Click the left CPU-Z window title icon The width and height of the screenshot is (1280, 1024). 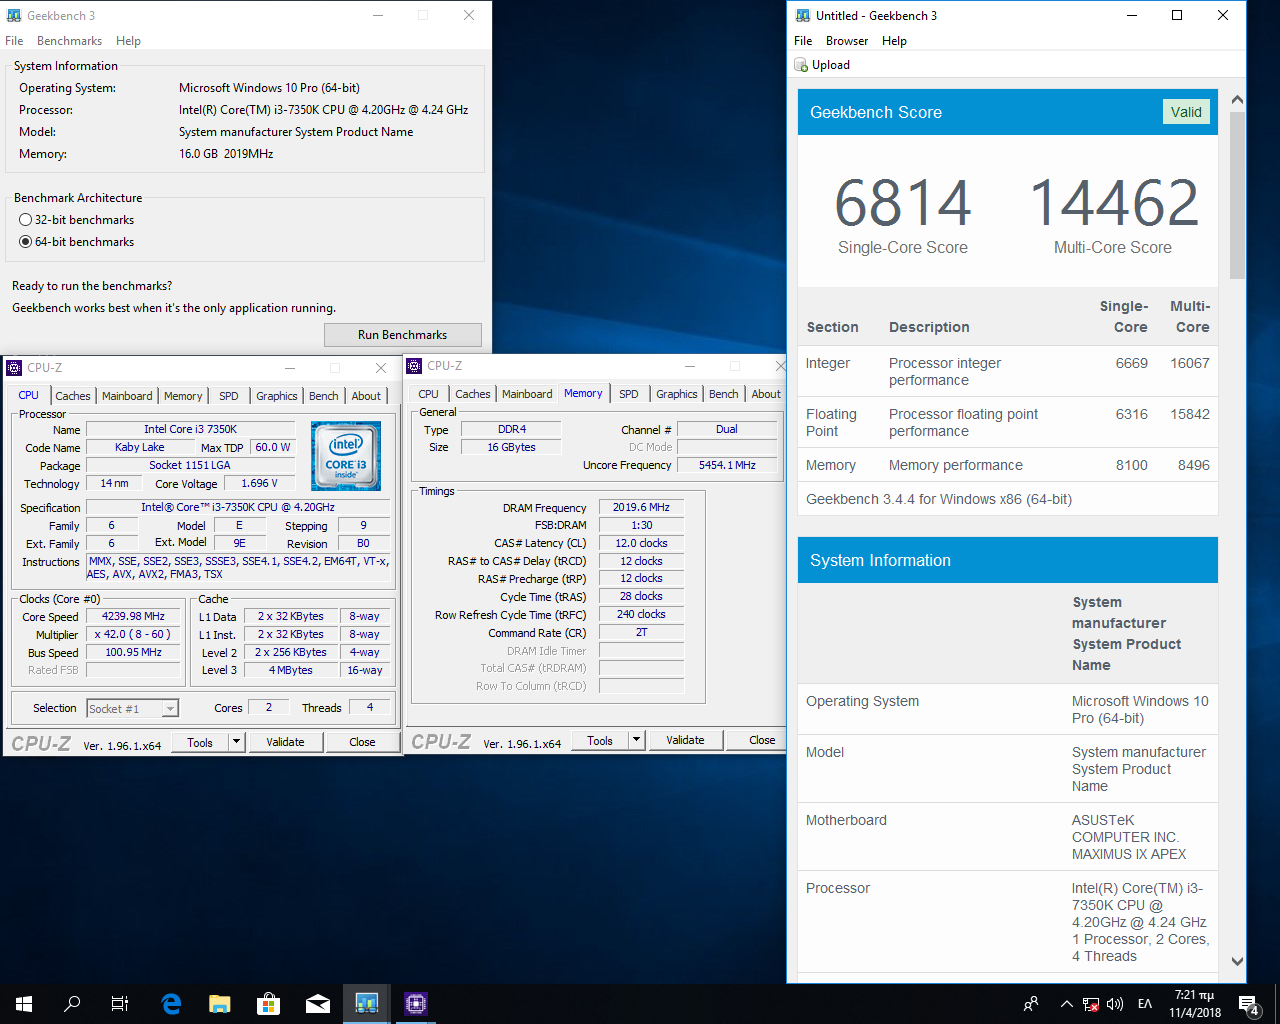[14, 368]
